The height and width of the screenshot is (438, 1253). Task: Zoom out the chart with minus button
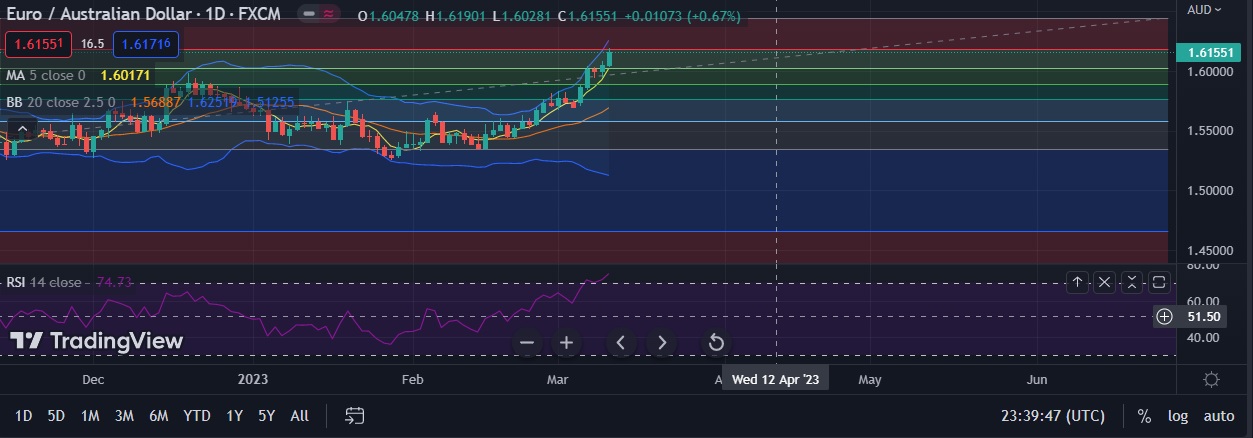pos(527,343)
